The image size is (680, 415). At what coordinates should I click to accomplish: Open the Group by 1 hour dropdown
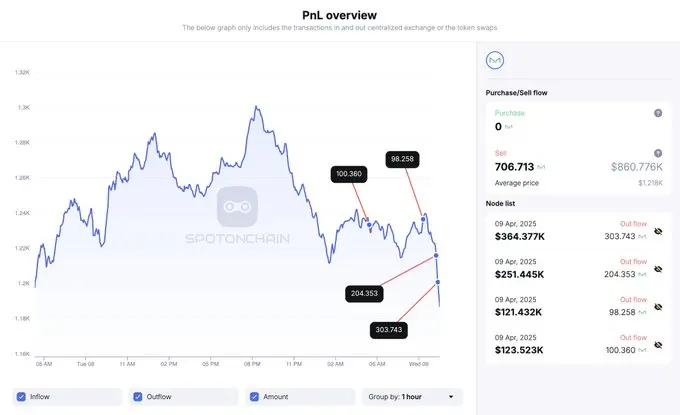[x=412, y=397]
